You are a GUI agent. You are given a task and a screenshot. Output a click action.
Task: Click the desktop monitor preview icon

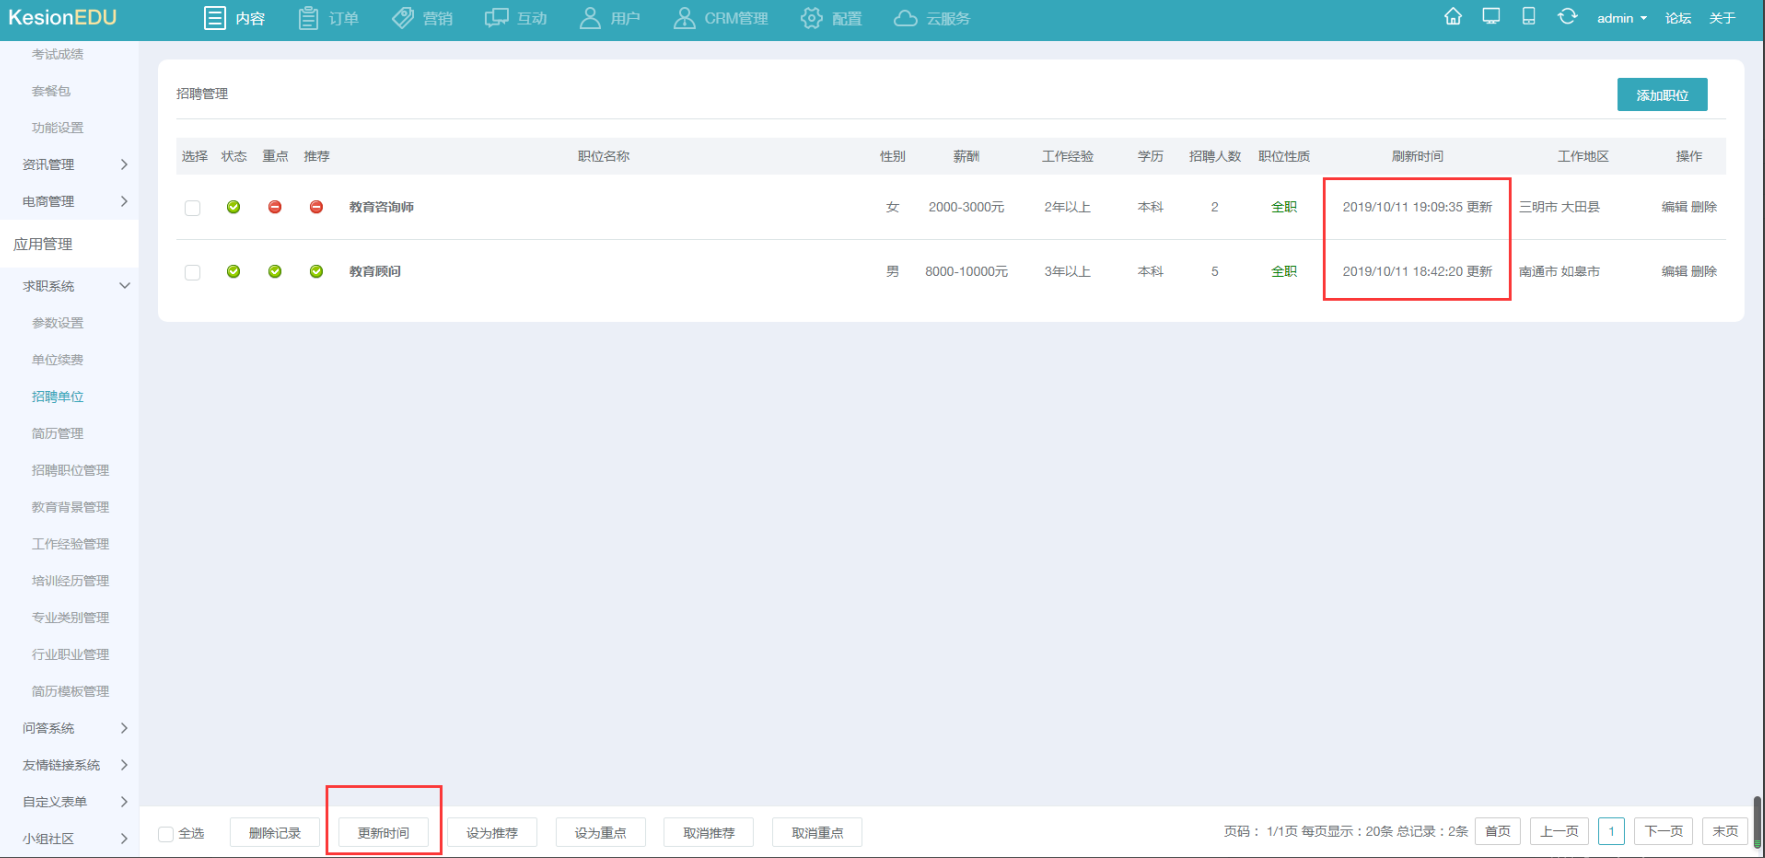click(1491, 17)
